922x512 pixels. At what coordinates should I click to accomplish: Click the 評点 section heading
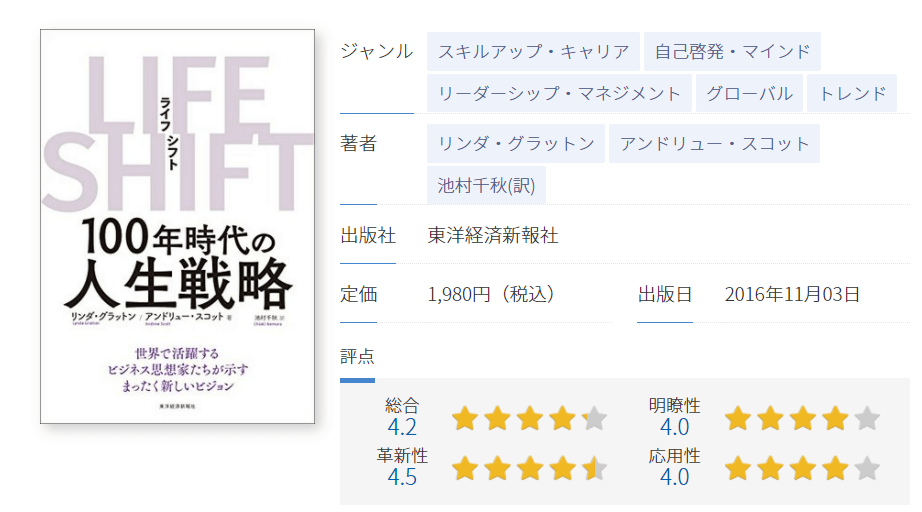coord(357,356)
